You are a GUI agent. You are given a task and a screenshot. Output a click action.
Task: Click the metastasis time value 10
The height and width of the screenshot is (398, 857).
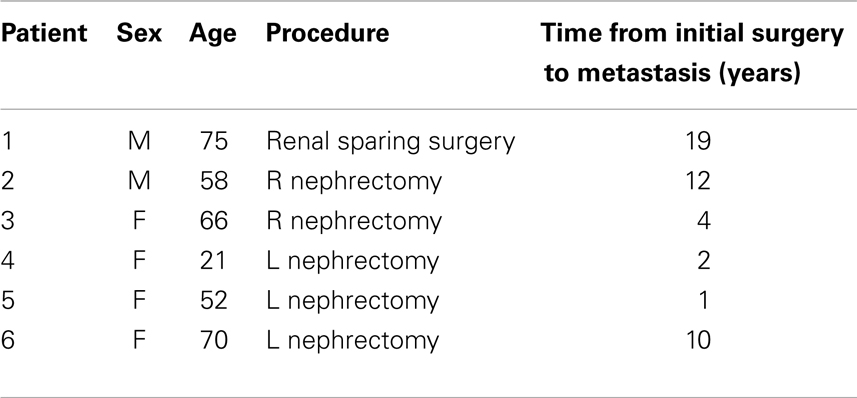pos(697,341)
